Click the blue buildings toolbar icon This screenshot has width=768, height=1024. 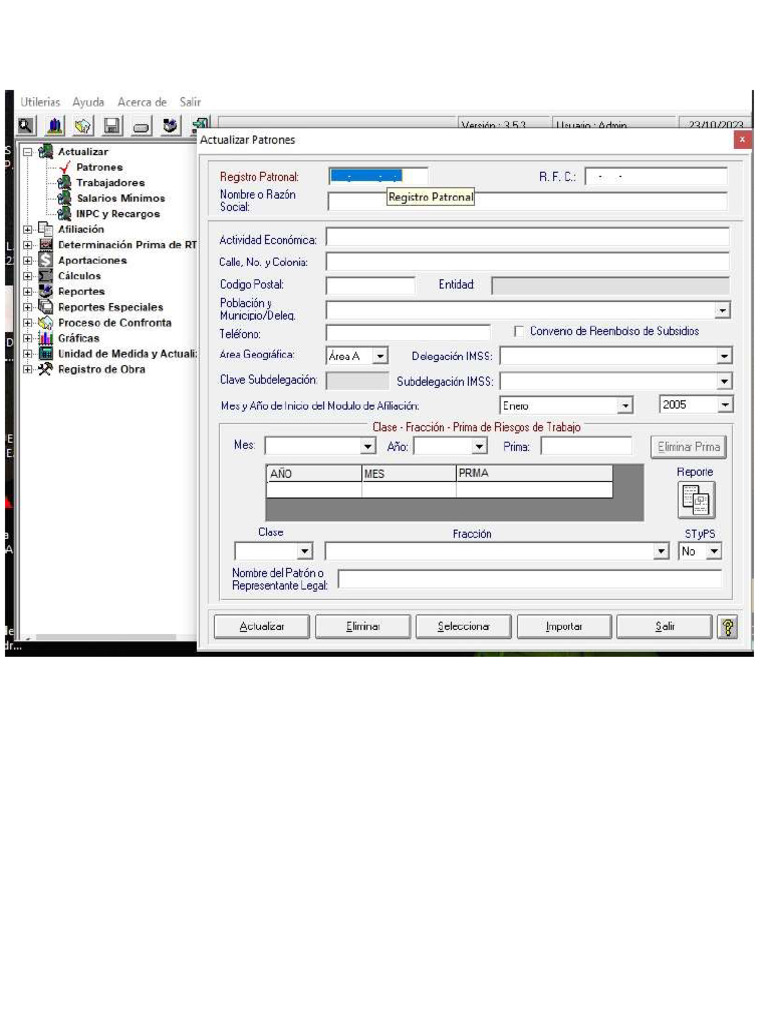pyautogui.click(x=55, y=125)
